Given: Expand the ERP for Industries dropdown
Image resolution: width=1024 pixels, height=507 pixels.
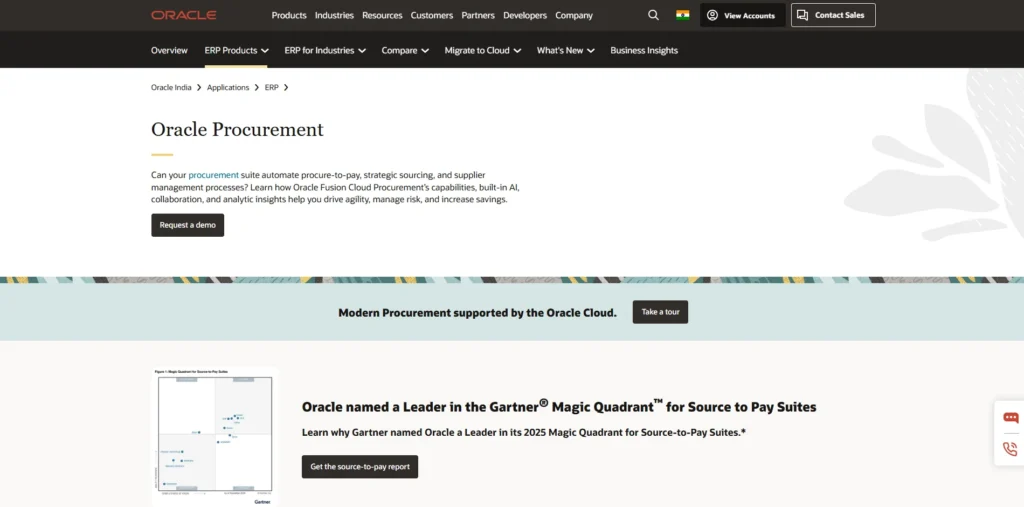Looking at the screenshot, I should tap(325, 50).
